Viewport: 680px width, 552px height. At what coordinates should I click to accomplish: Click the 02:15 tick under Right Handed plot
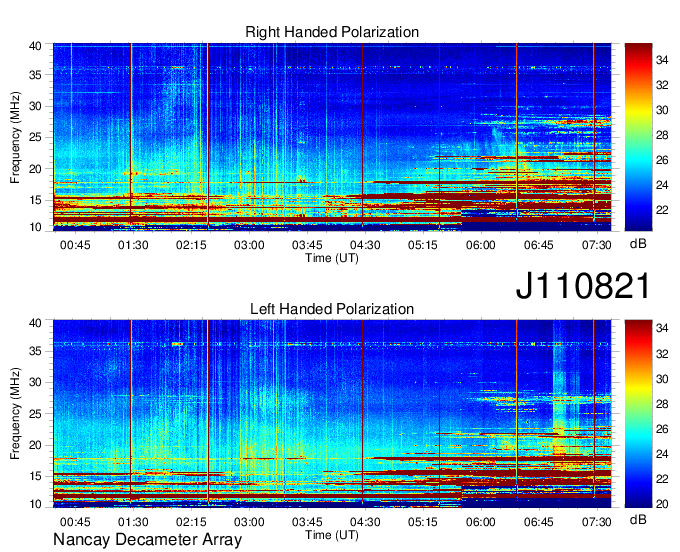coord(191,245)
